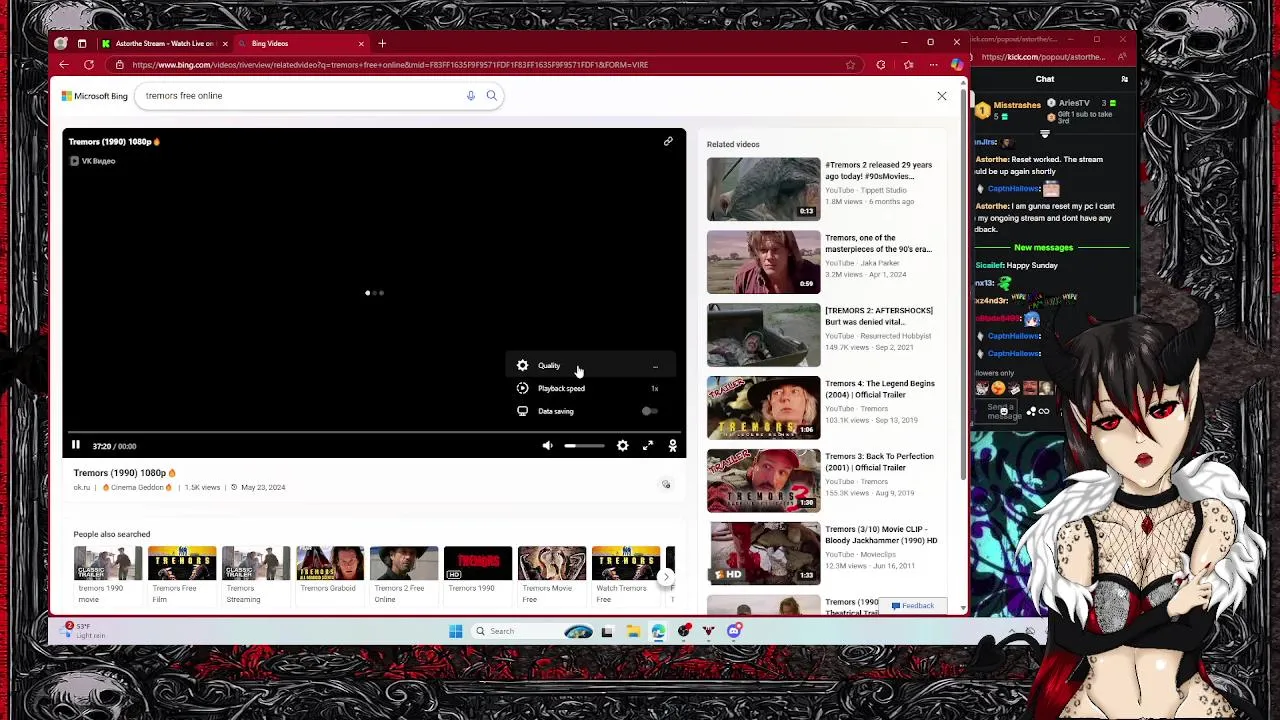
Task: Play 'Tremors 2 released 29 years ago' video
Action: click(763, 189)
